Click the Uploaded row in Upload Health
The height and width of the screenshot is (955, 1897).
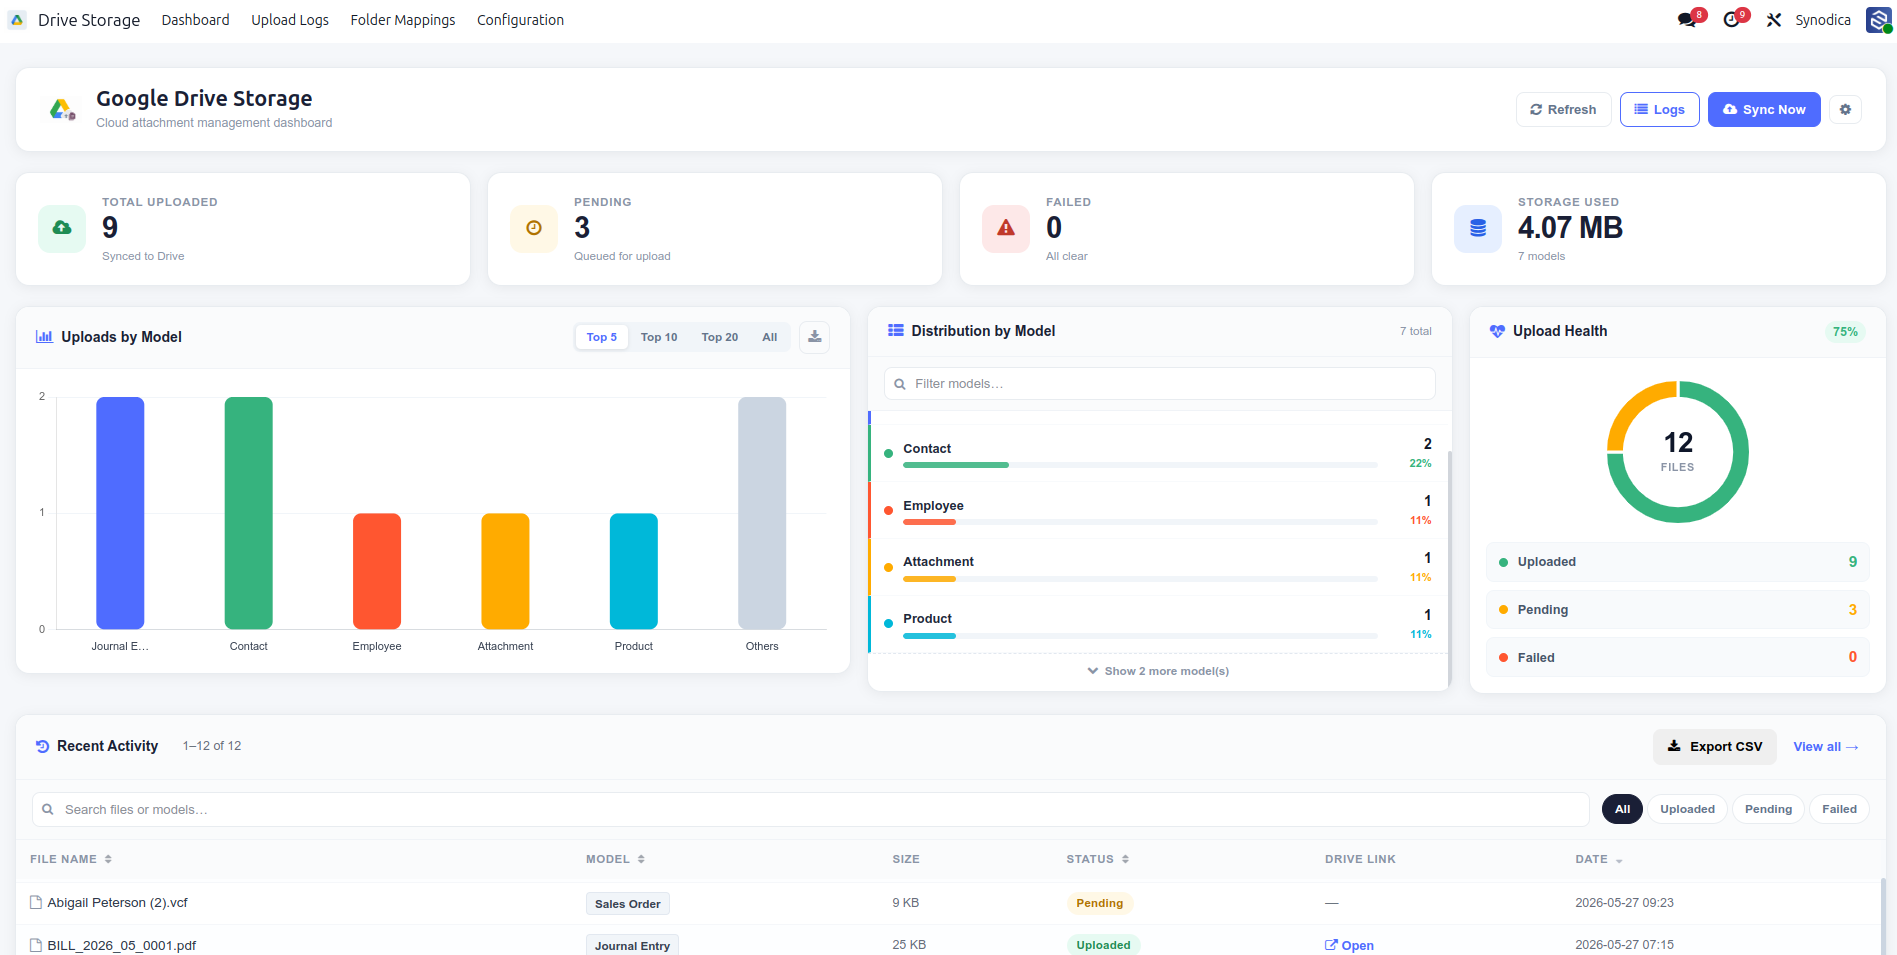[x=1678, y=562]
